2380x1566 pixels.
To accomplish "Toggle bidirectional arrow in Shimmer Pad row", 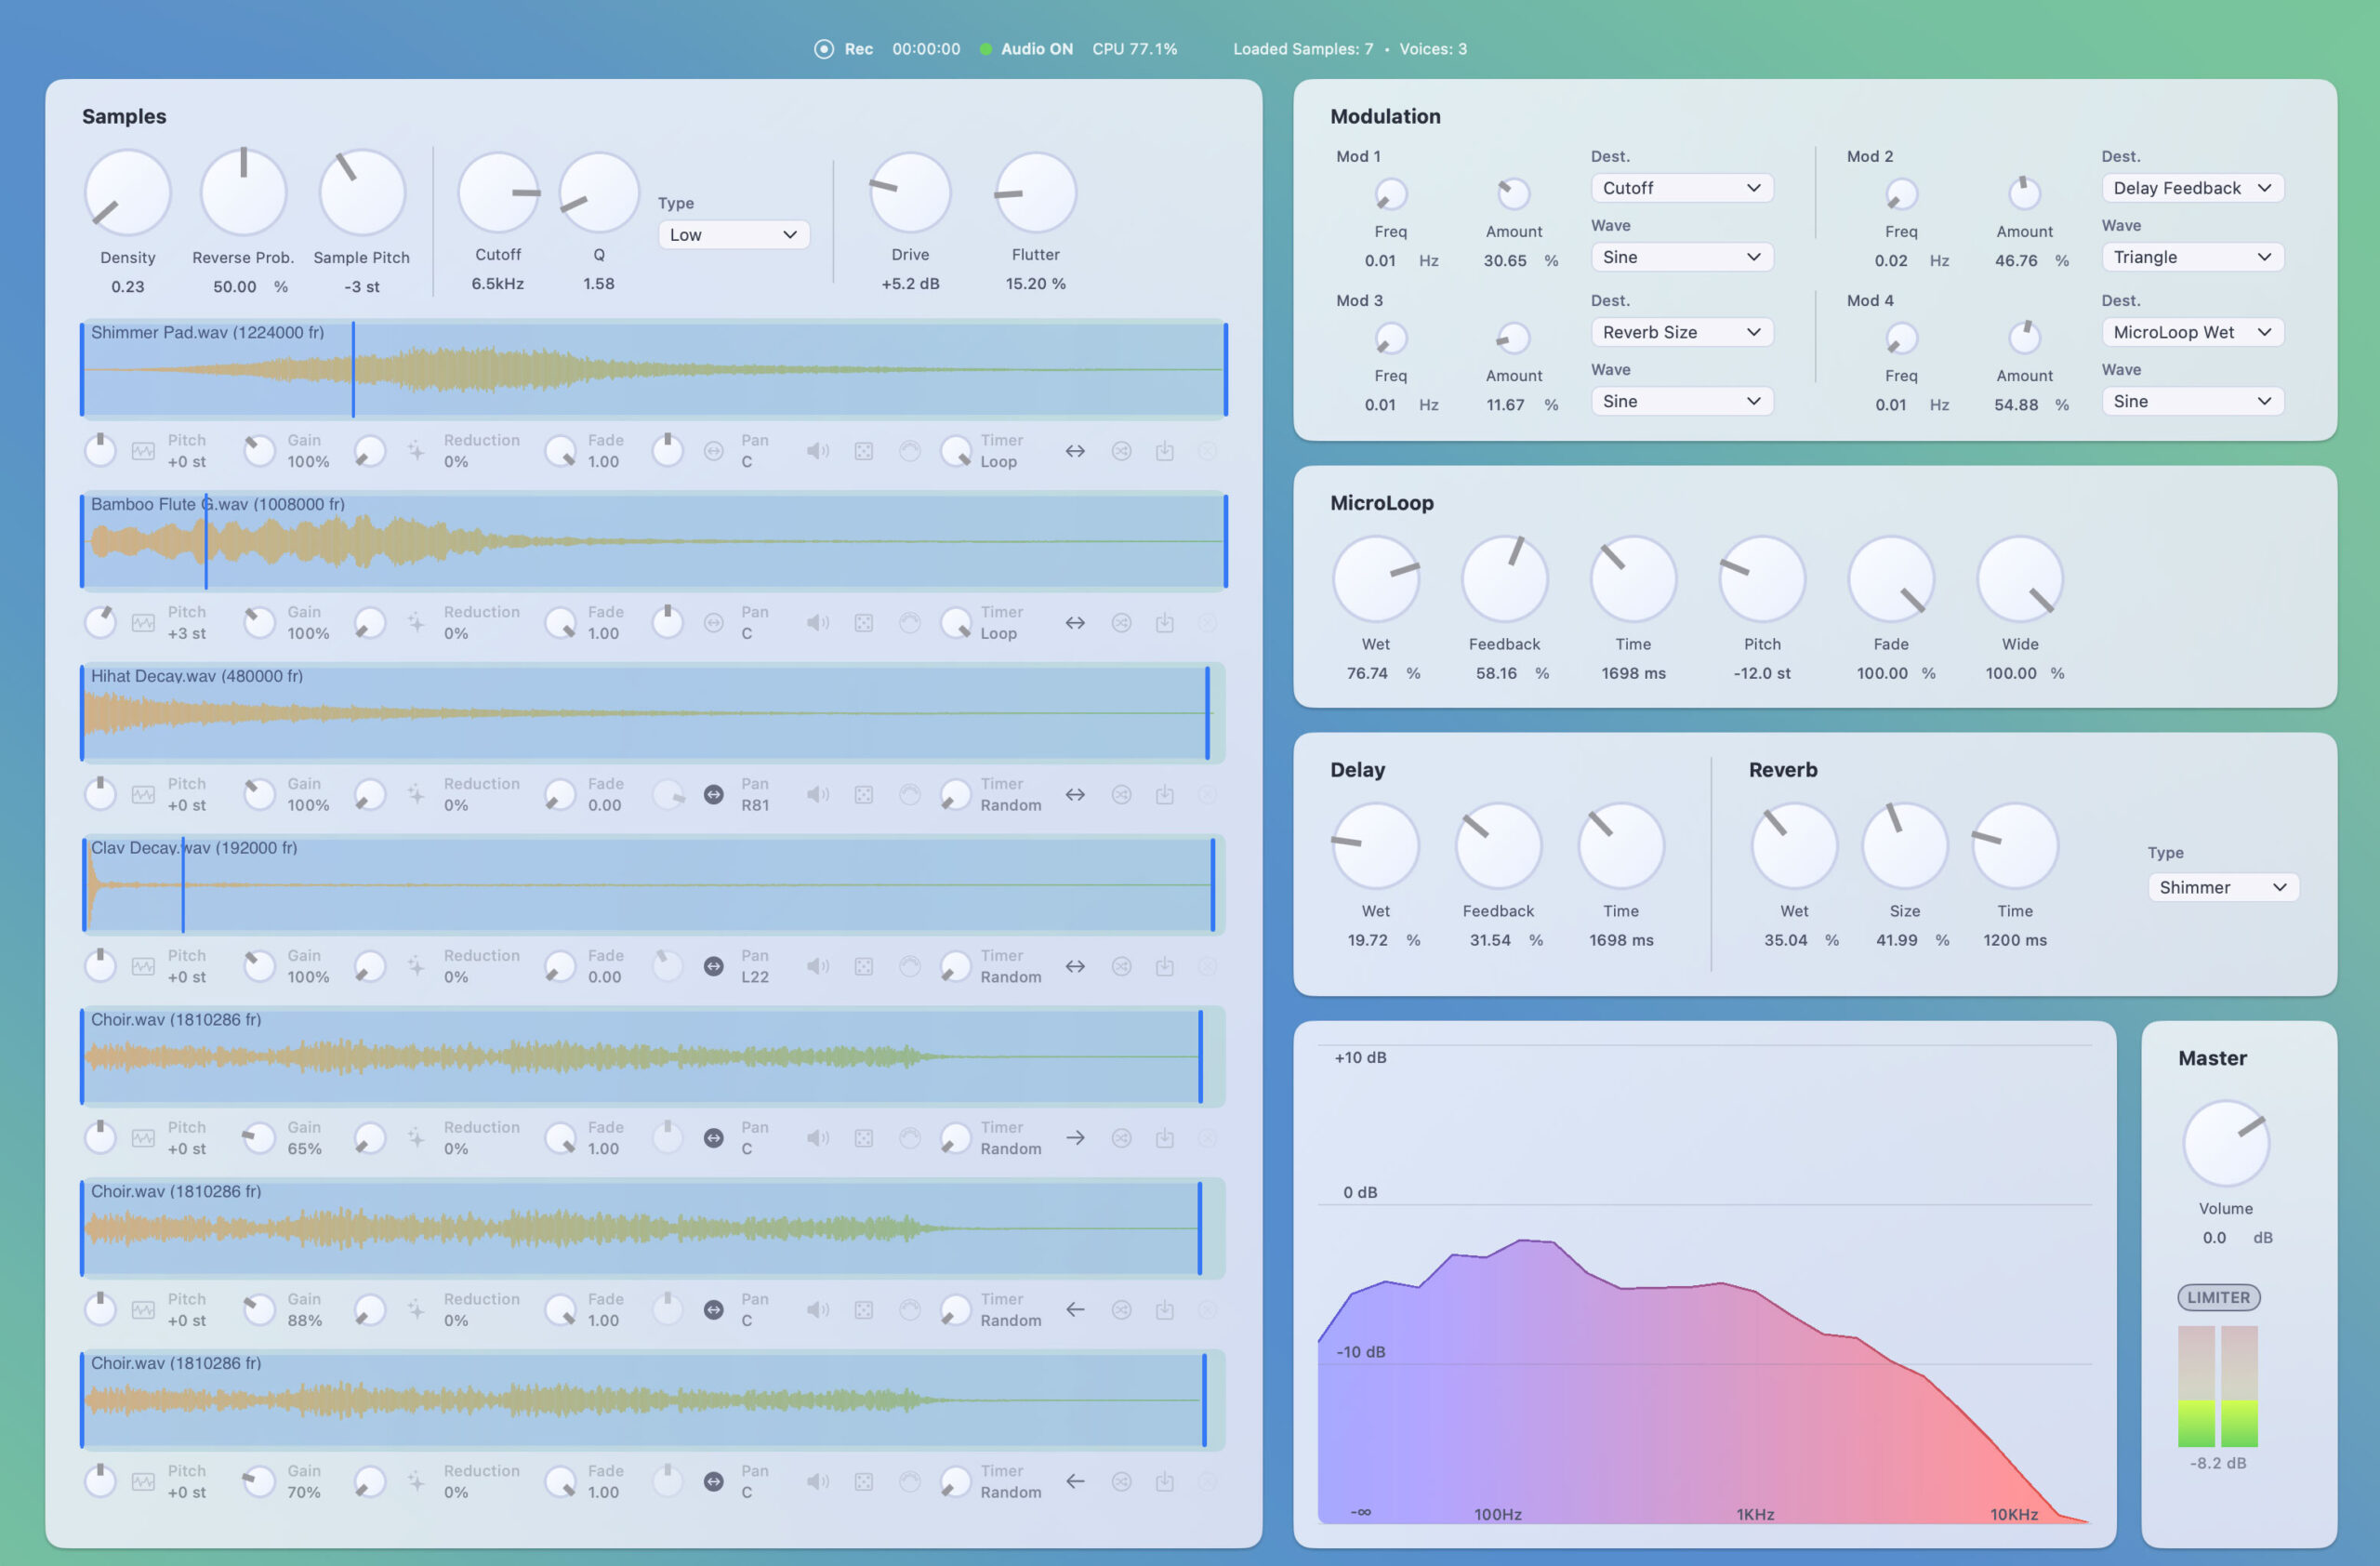I will (x=1075, y=451).
